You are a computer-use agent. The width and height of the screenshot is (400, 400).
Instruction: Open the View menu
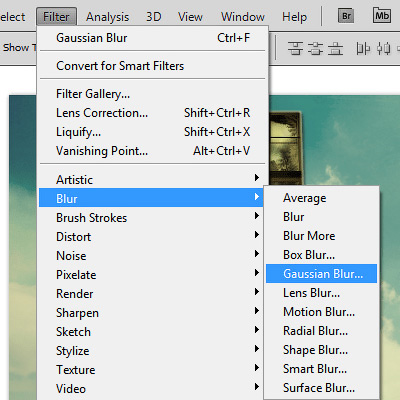(x=190, y=17)
